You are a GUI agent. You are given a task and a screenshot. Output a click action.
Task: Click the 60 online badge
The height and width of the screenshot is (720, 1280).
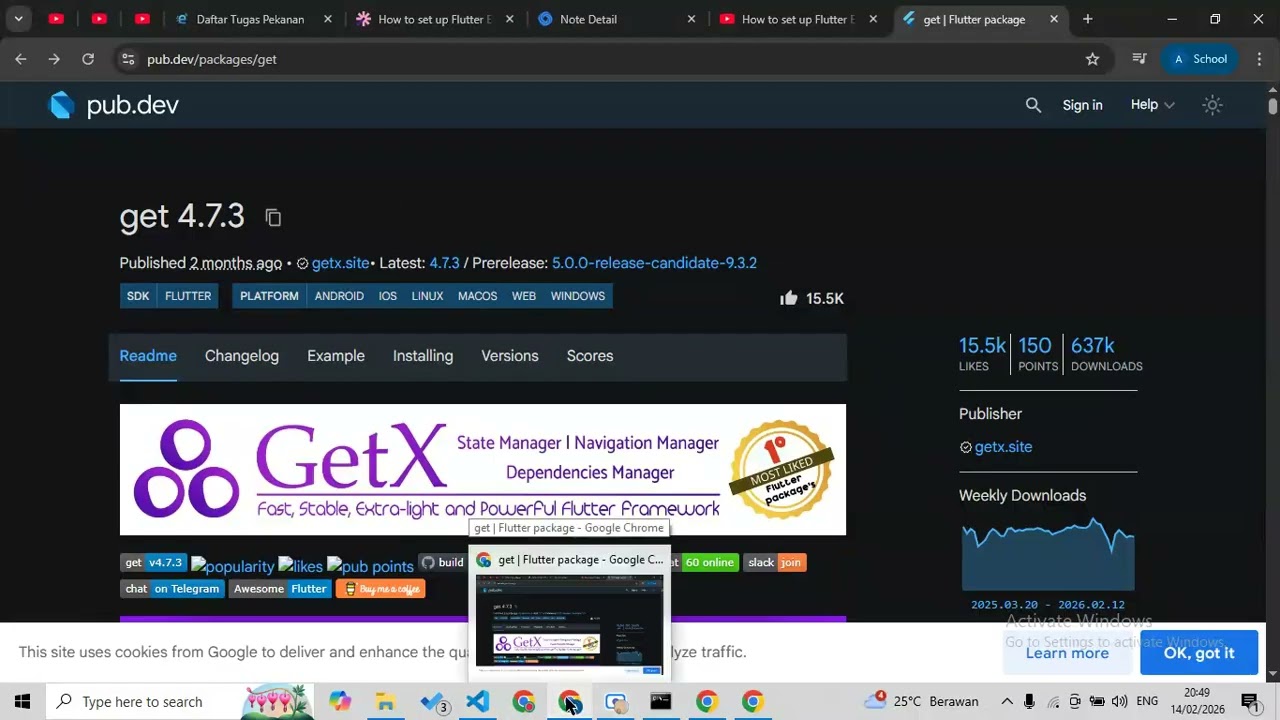(709, 563)
